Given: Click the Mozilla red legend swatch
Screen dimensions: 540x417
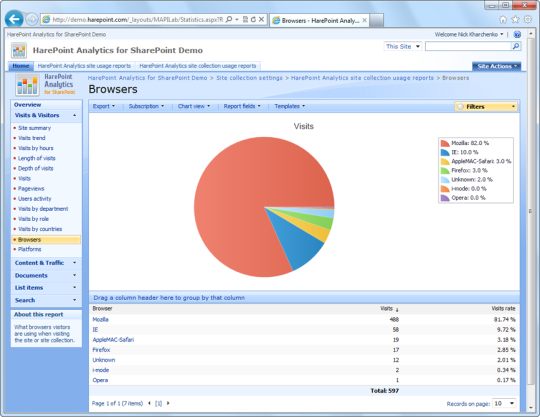Looking at the screenshot, I should pyautogui.click(x=445, y=143).
